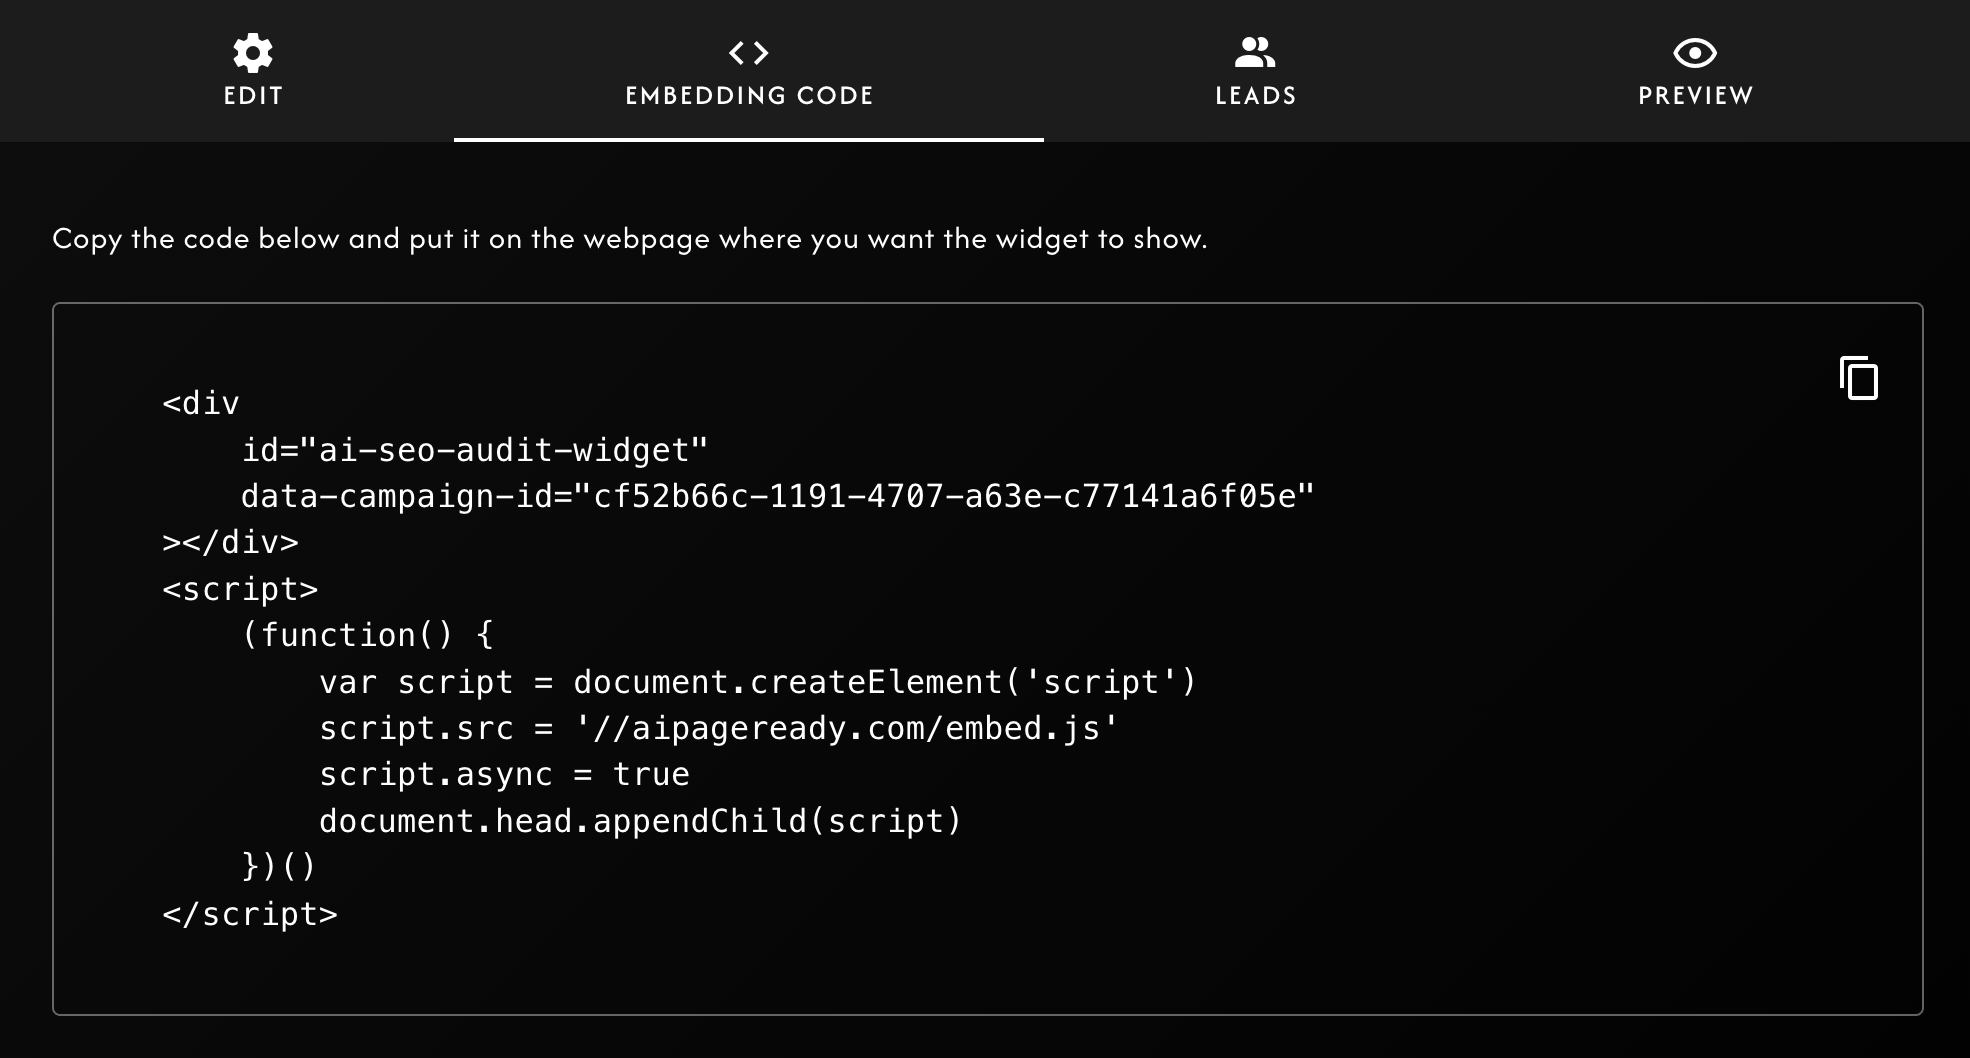Select the Preview tab

pos(1694,95)
